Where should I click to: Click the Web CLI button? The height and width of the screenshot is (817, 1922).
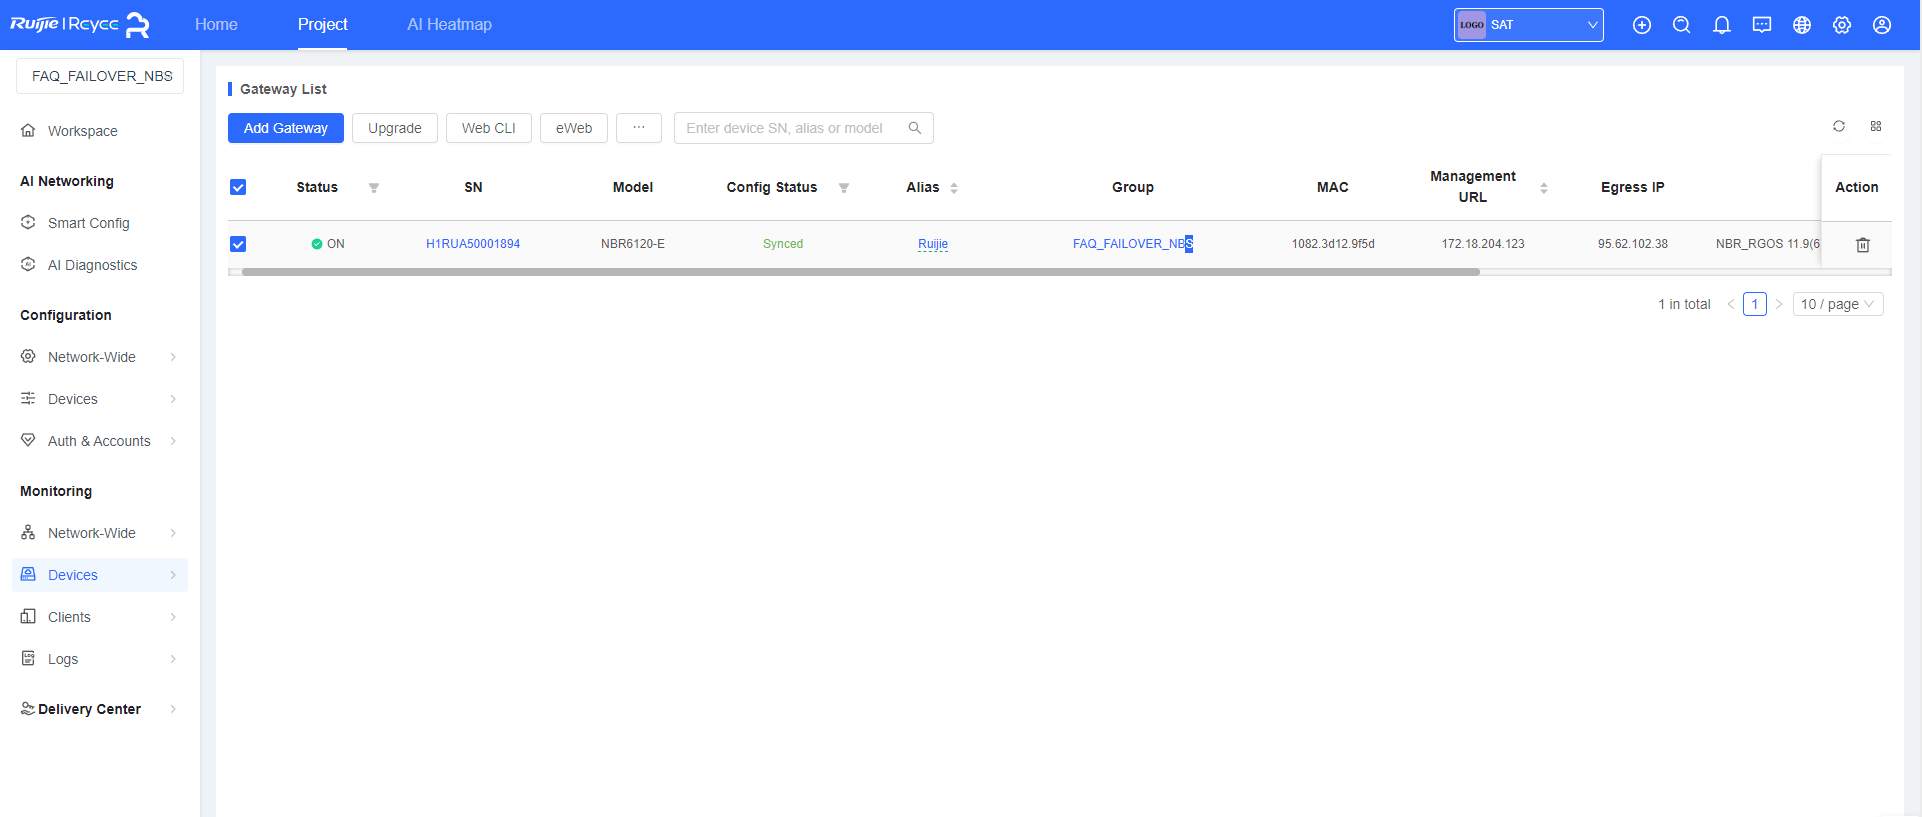[x=489, y=128]
